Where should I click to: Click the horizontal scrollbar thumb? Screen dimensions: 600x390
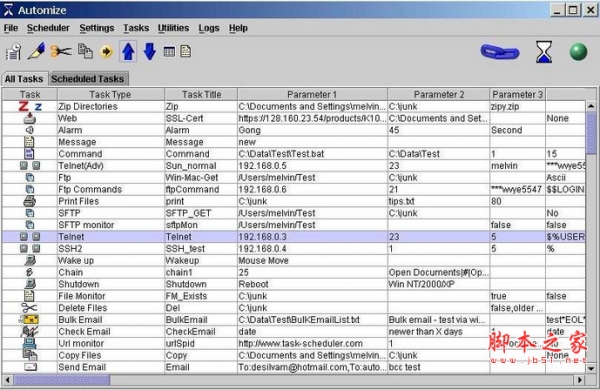[62, 380]
